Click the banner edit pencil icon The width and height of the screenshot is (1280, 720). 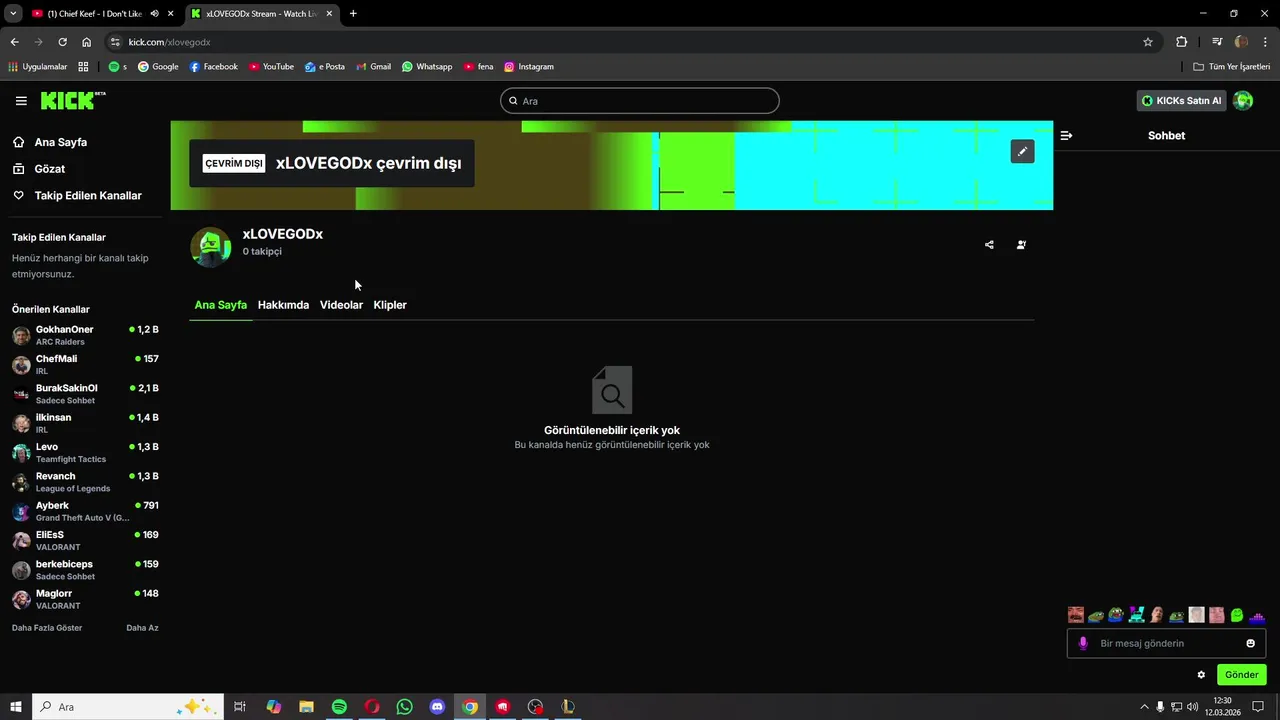[1022, 152]
